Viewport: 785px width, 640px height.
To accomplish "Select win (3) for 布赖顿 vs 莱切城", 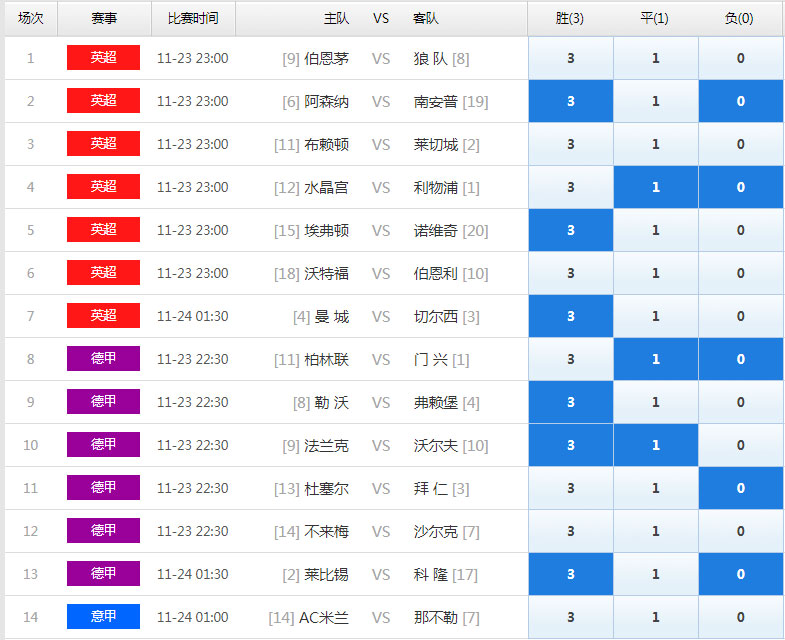I will point(571,144).
